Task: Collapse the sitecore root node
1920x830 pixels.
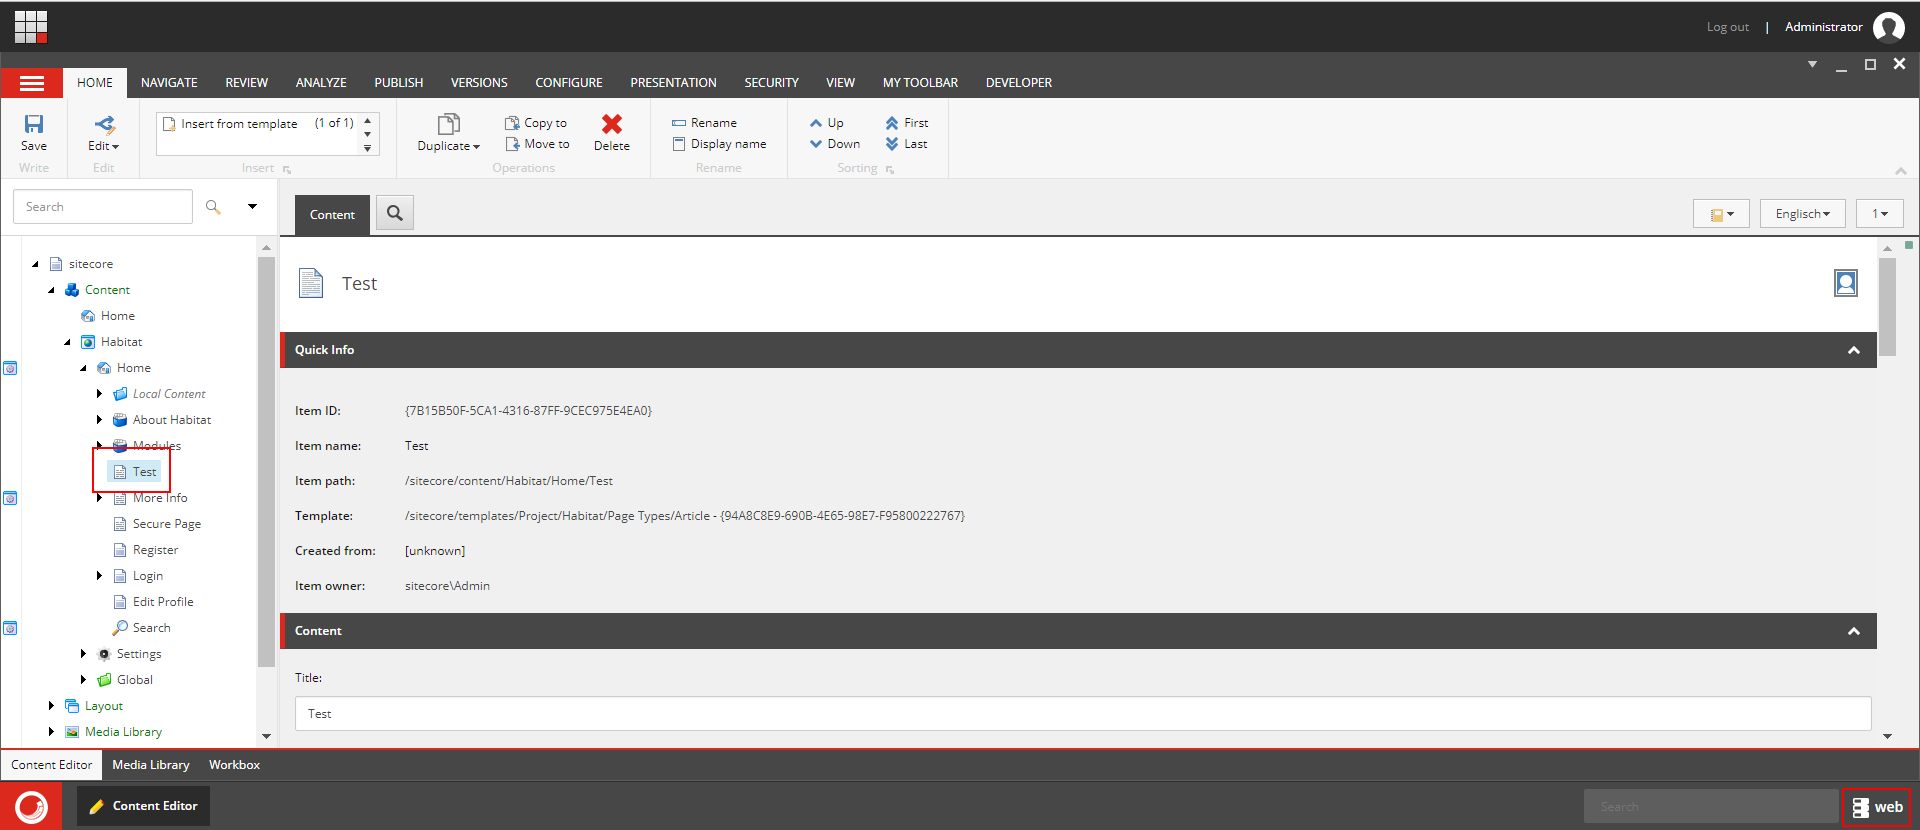Action: (x=36, y=264)
